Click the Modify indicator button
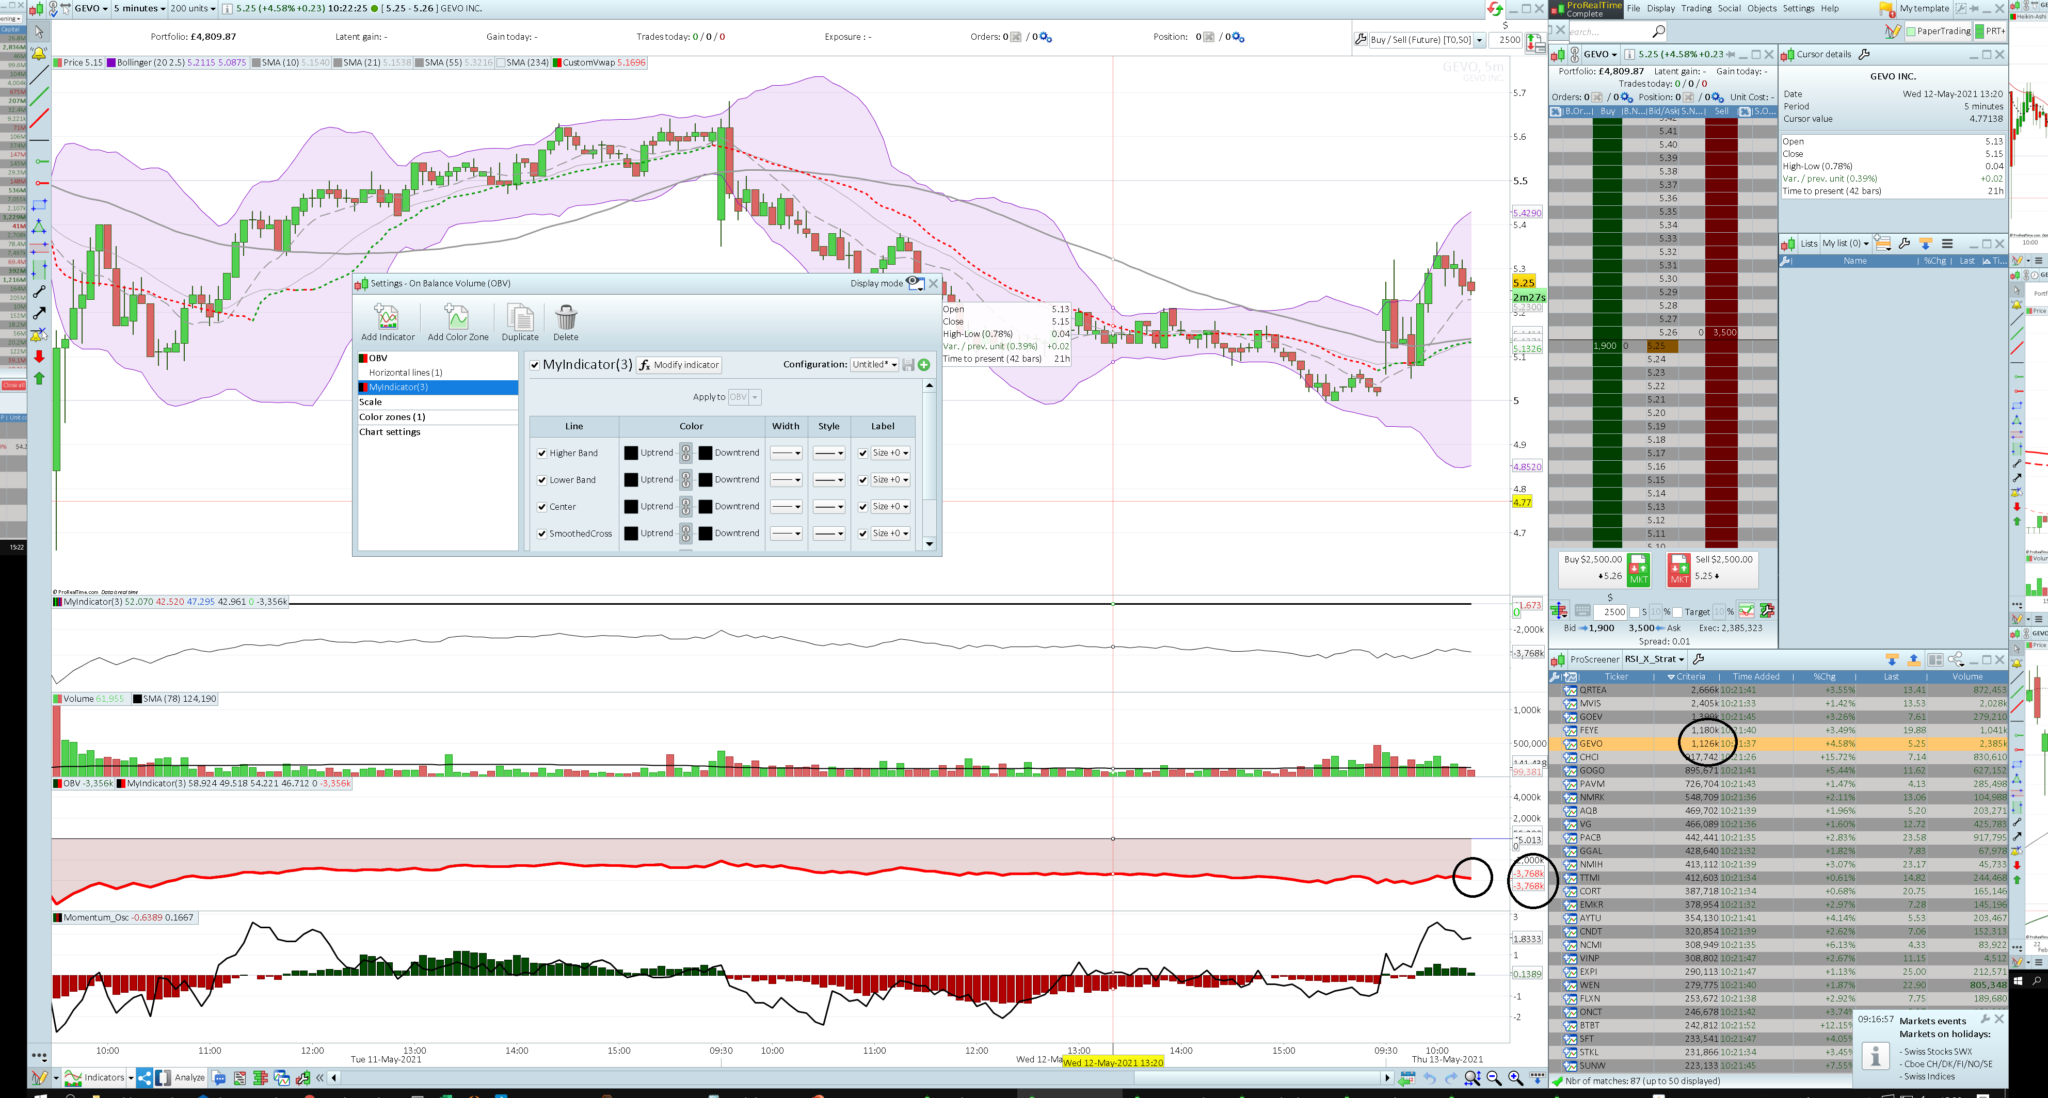Screen dimensions: 2048x1098 pos(679,365)
